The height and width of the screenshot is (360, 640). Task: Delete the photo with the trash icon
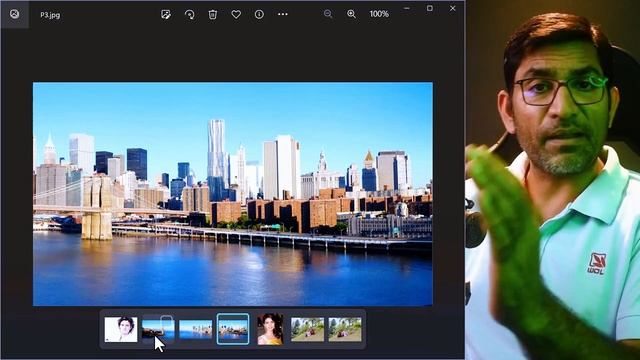point(213,14)
